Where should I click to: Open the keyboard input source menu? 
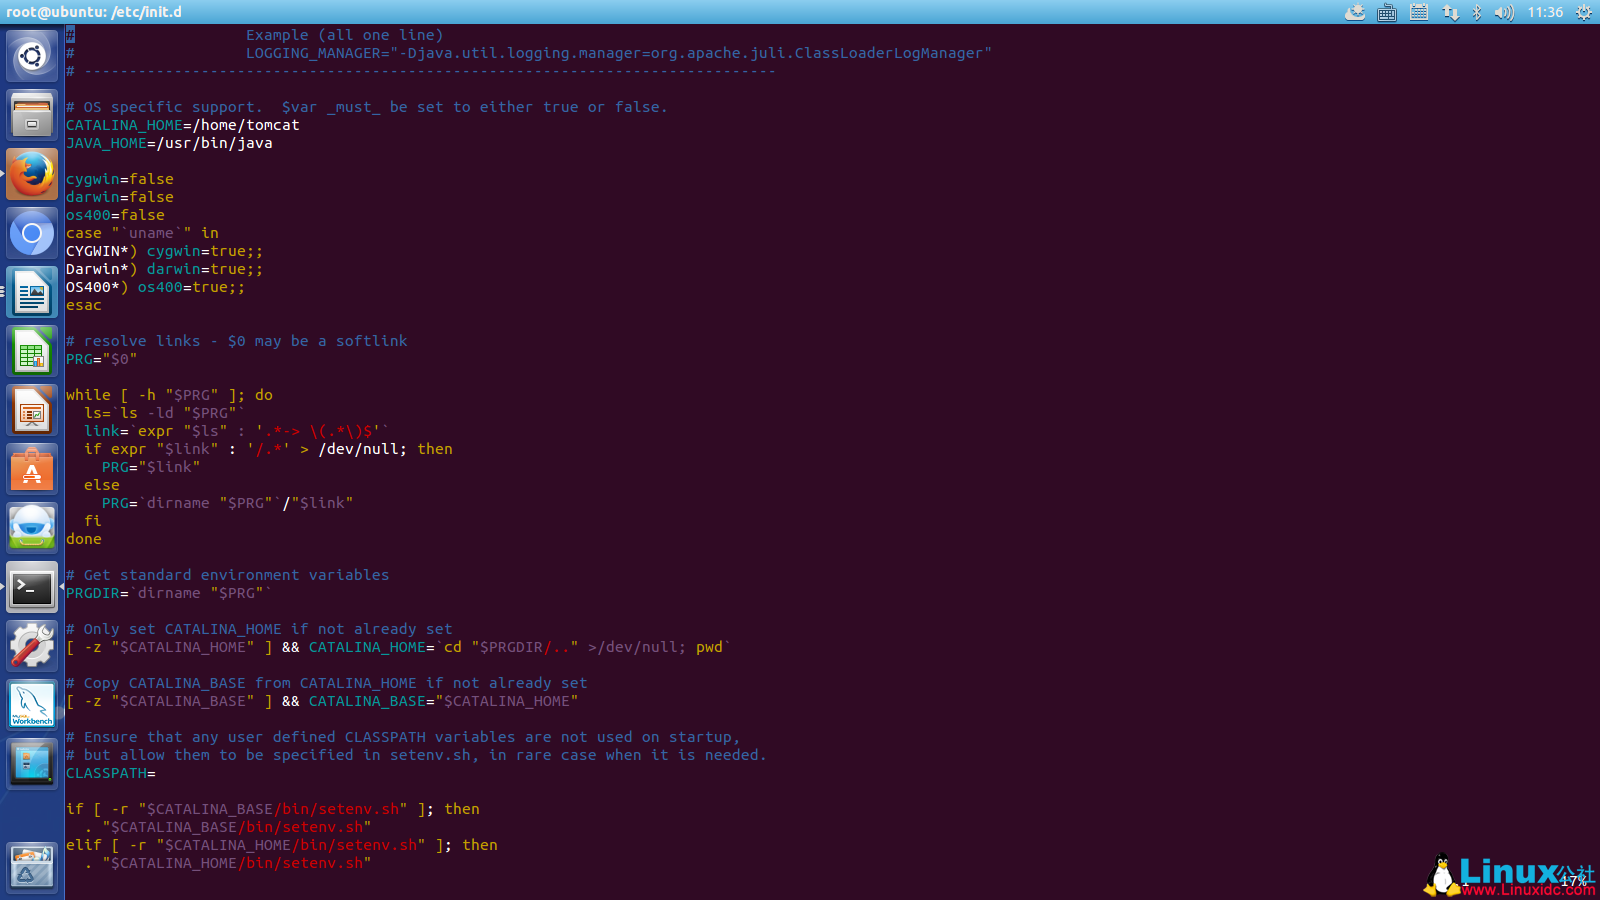pyautogui.click(x=1387, y=13)
